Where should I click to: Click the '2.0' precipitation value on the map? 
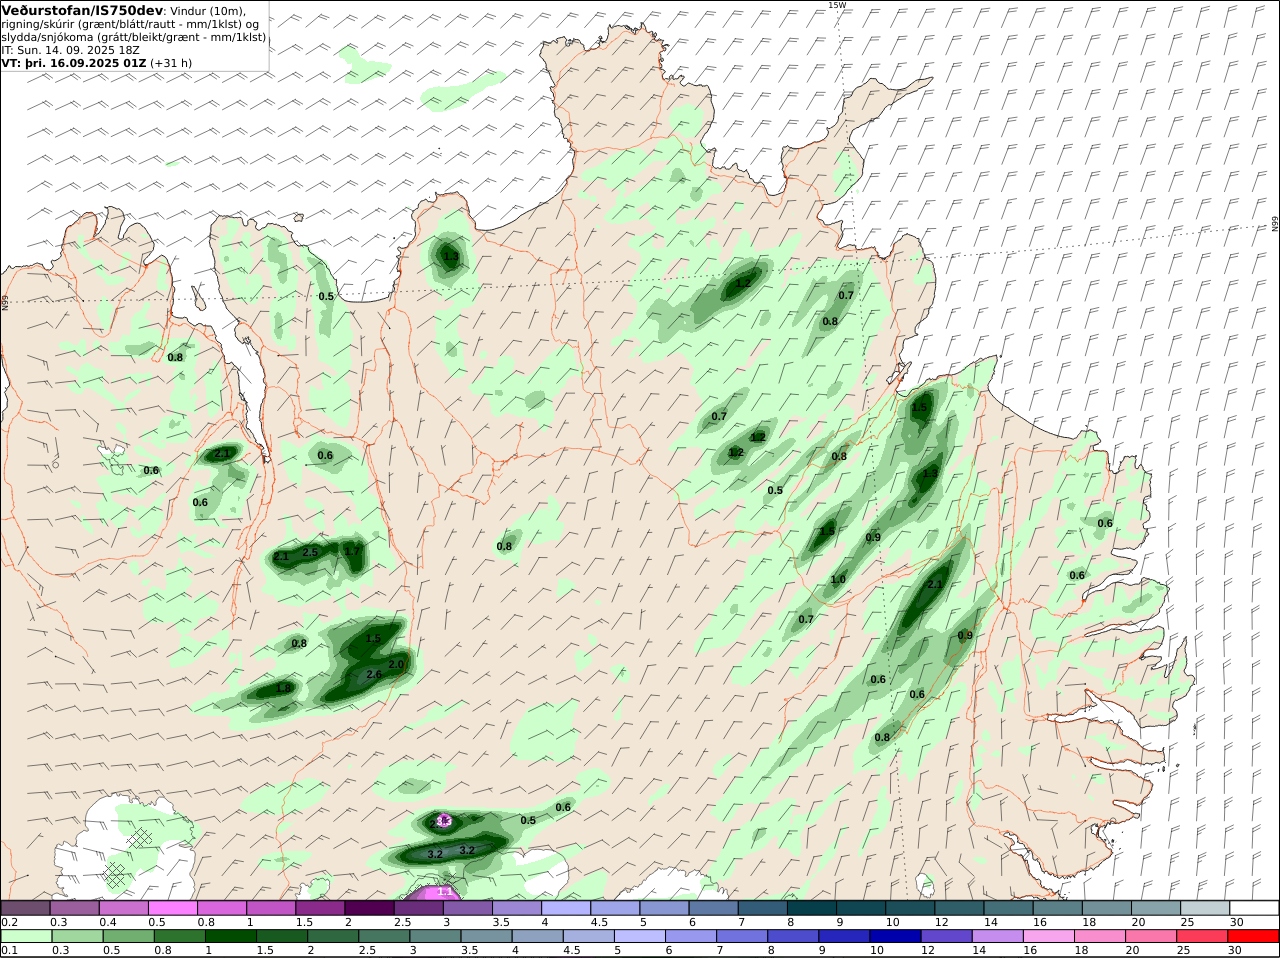(396, 664)
